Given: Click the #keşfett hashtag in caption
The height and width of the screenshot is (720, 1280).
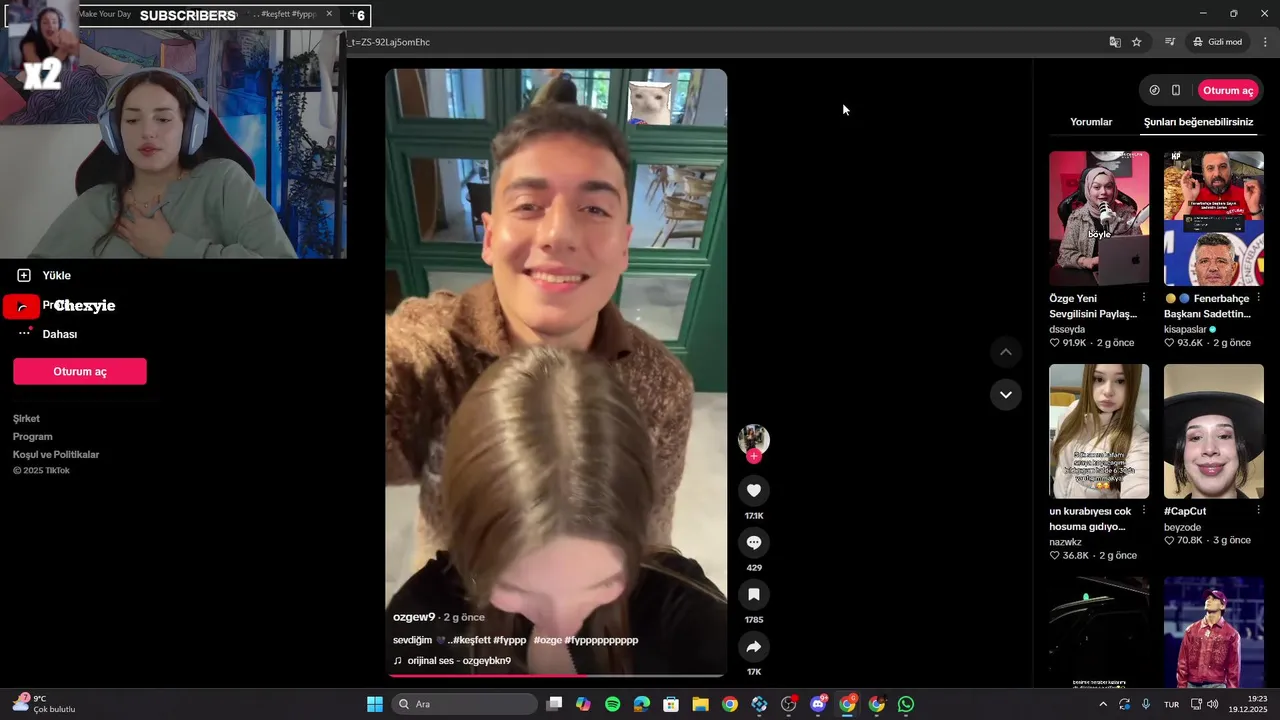Looking at the screenshot, I should (x=470, y=640).
